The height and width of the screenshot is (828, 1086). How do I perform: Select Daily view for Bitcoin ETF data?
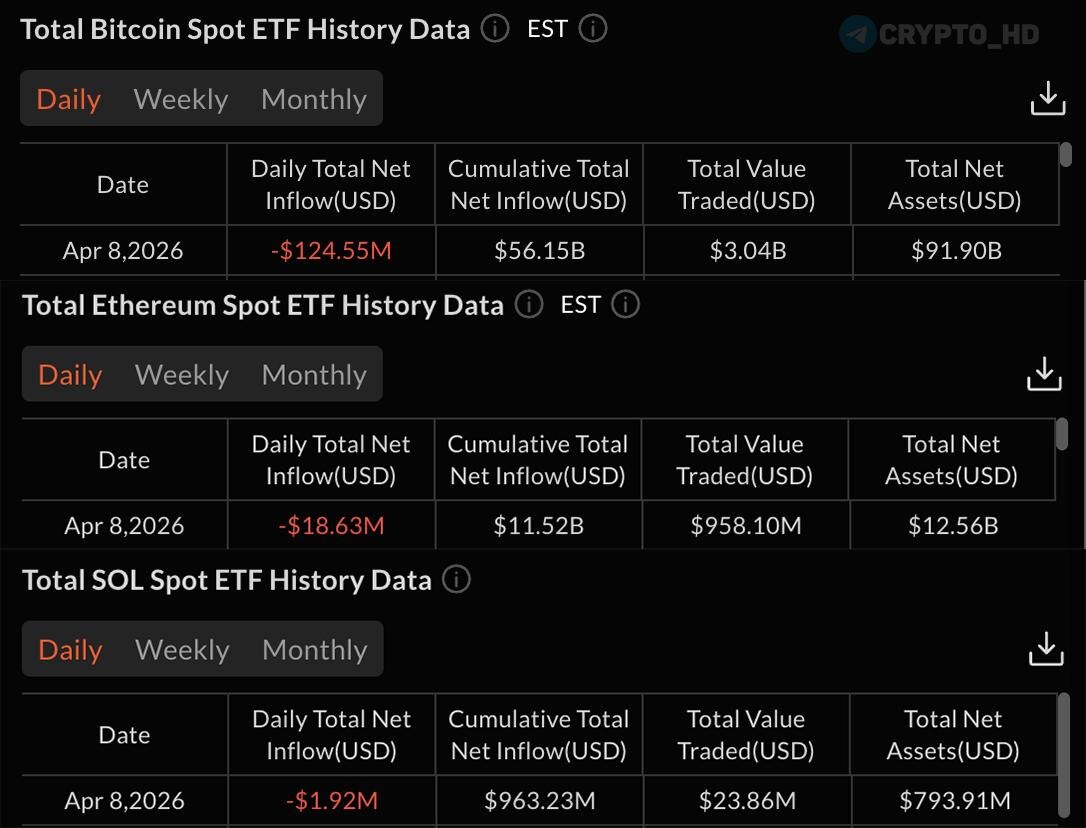pos(68,99)
